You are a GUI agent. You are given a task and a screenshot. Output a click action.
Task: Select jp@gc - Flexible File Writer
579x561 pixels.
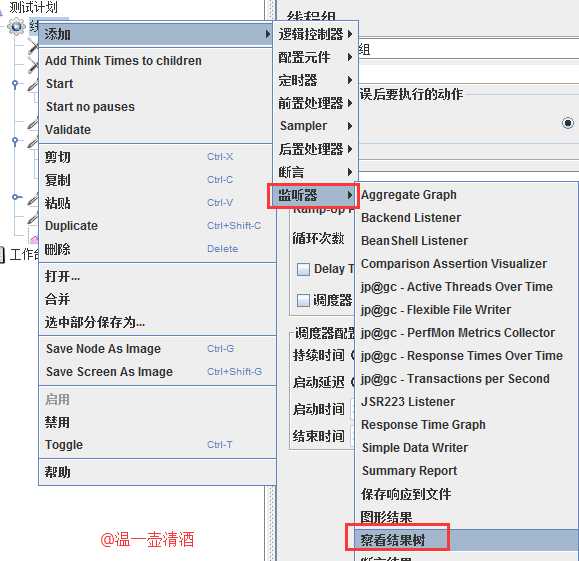466,309
